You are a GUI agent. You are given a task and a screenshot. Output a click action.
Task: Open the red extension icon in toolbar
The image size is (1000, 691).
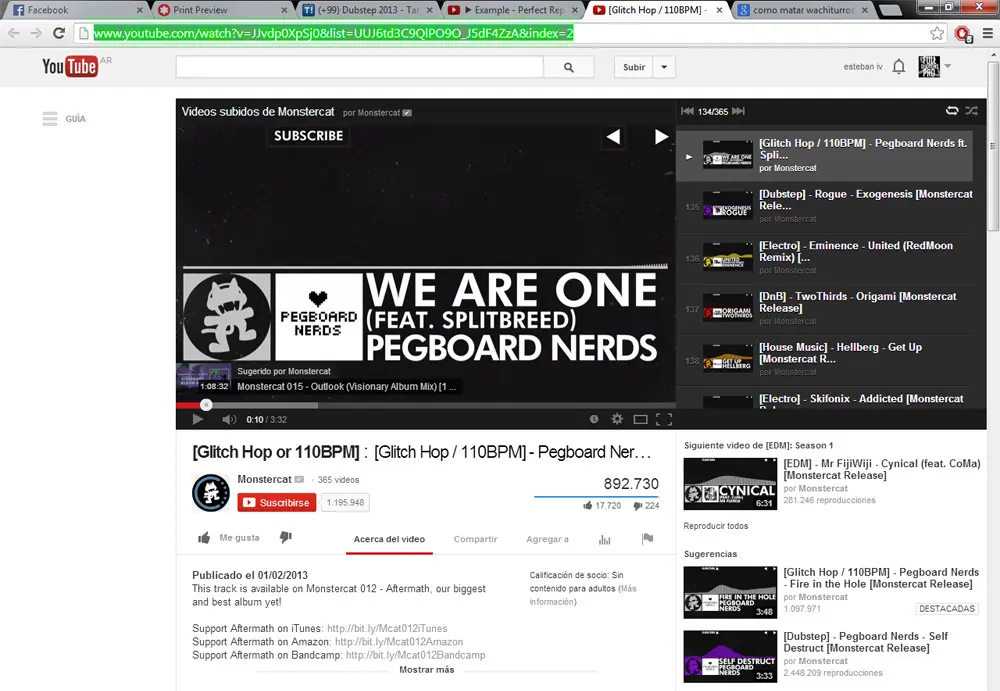[x=963, y=34]
